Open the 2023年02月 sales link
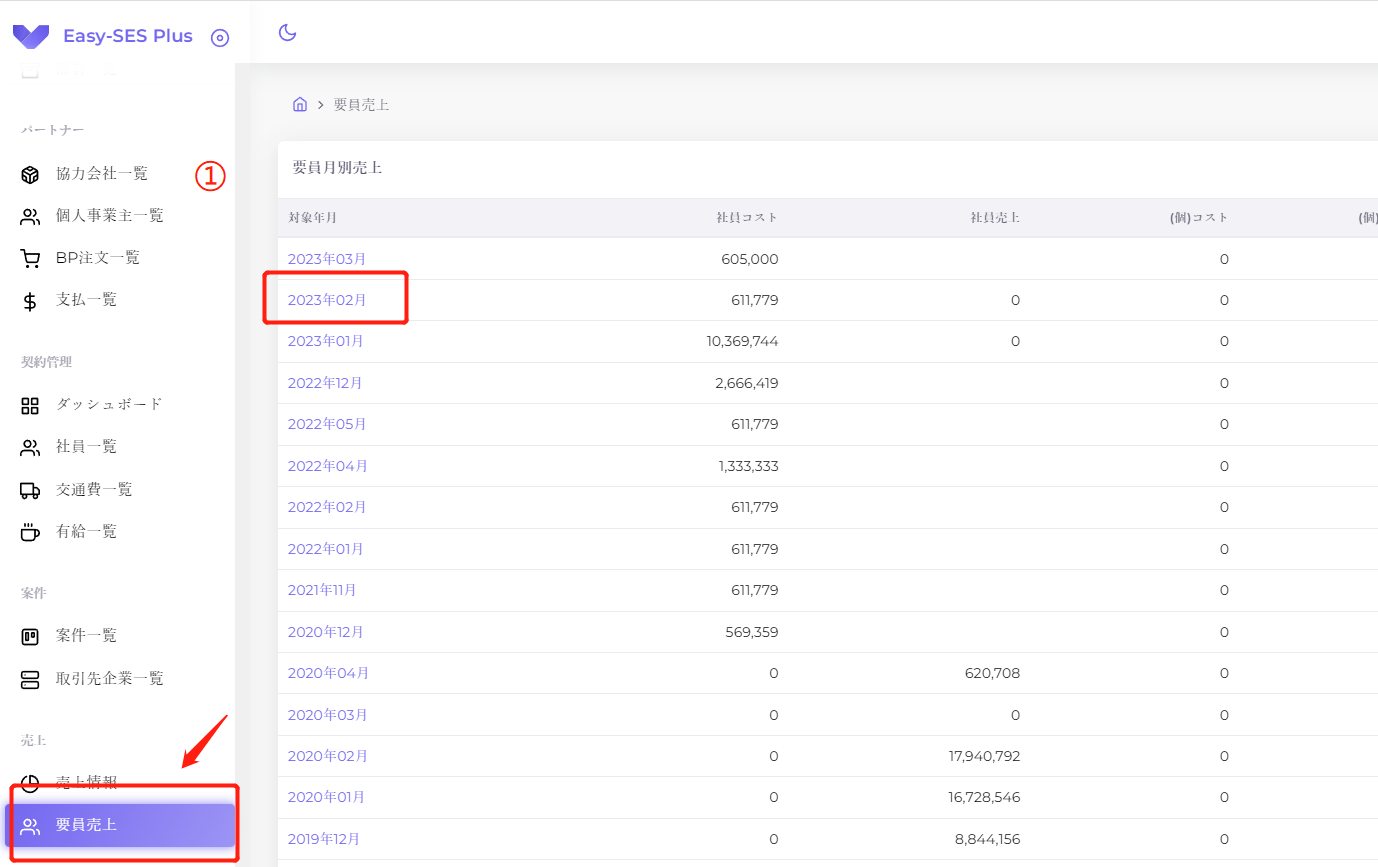This screenshot has width=1378, height=867. click(x=327, y=300)
